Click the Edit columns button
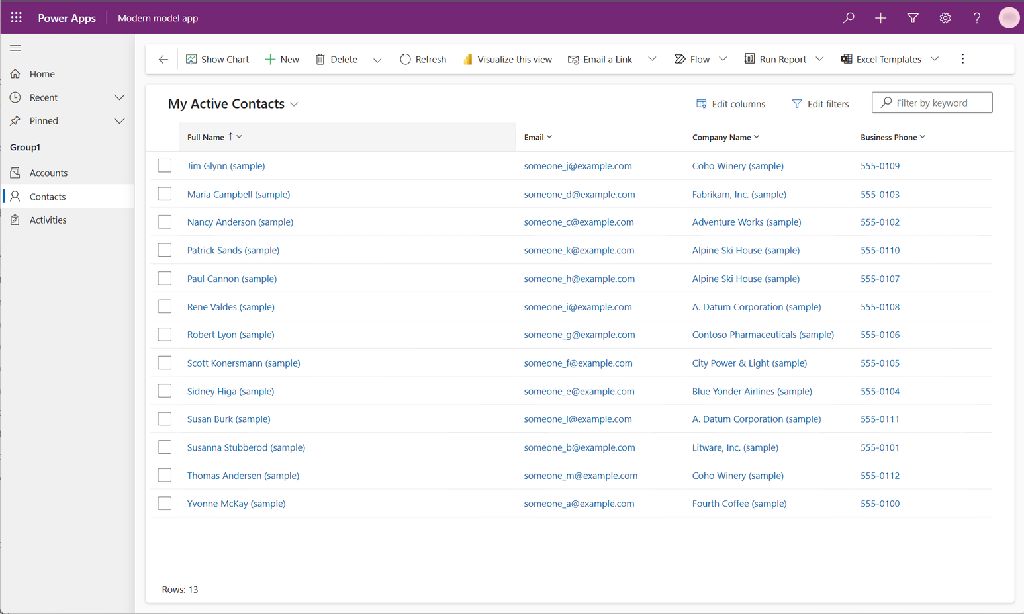The height and width of the screenshot is (614, 1024). (731, 104)
